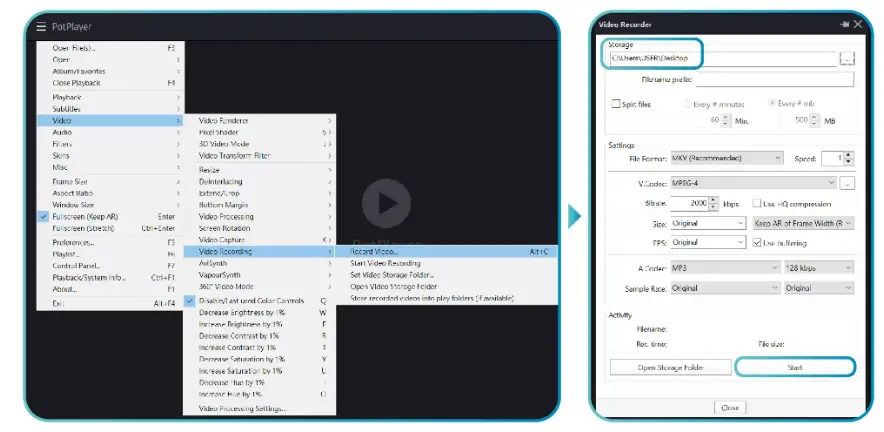Open the Video Capture submenu
The image size is (884, 432).
pos(259,240)
